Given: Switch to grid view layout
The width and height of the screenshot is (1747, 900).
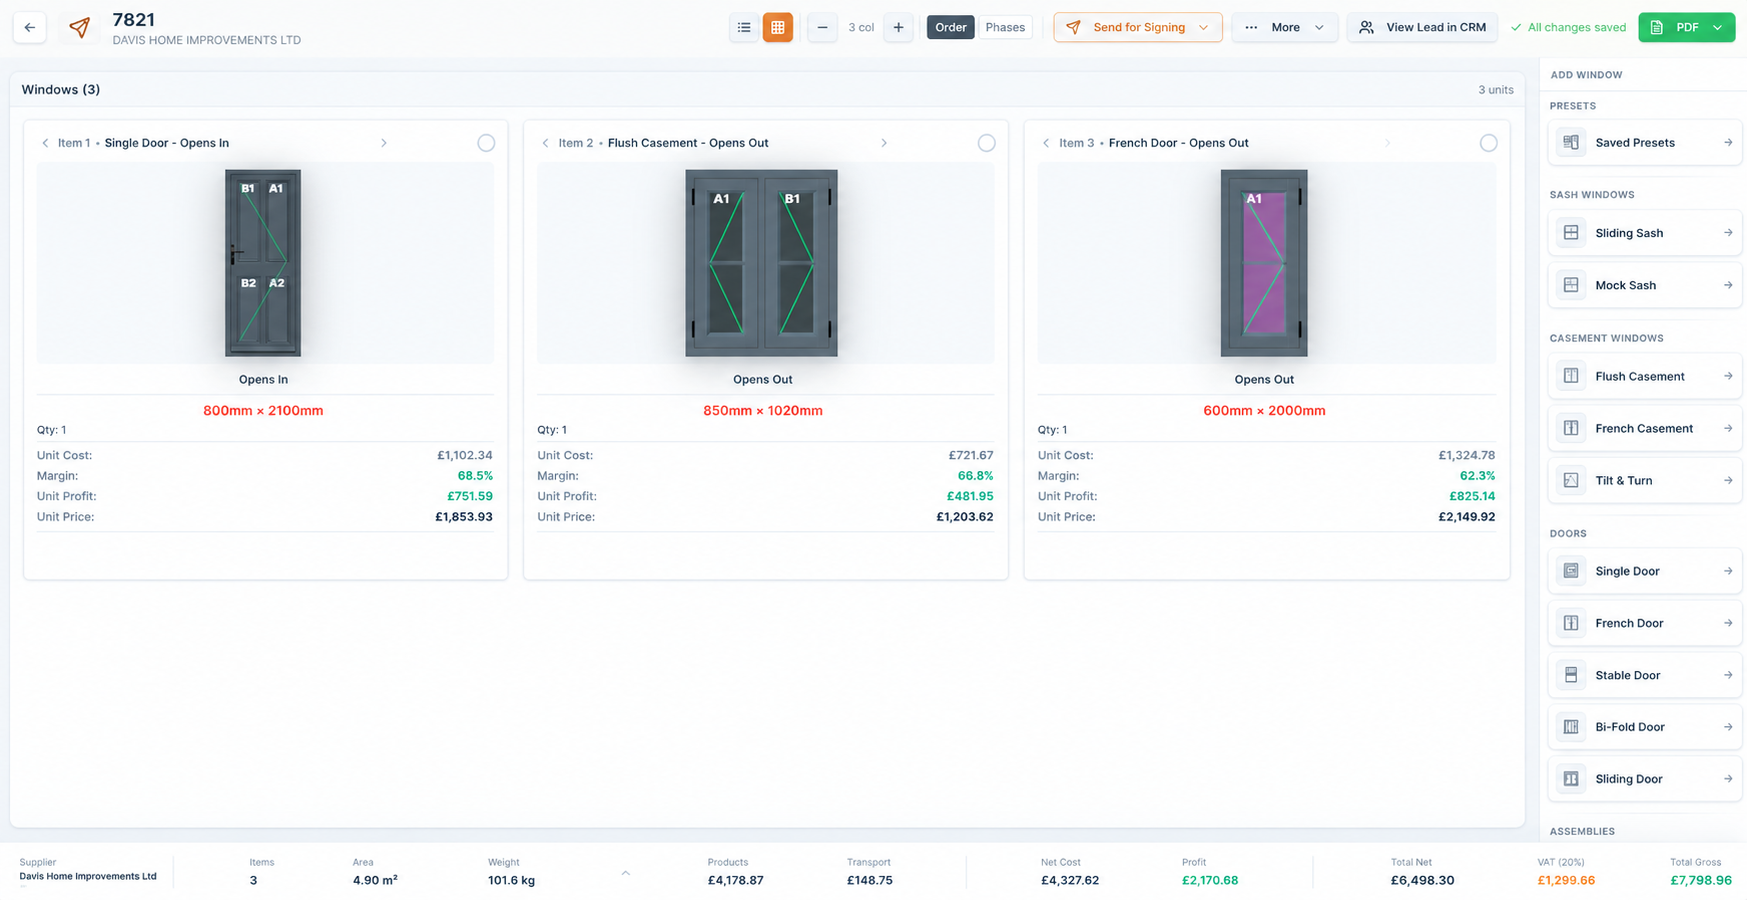Looking at the screenshot, I should point(778,28).
